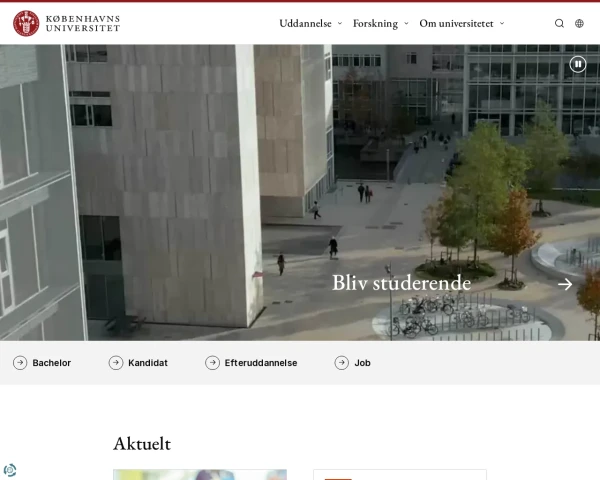Image resolution: width=600 pixels, height=480 pixels.
Task: Click the circled arrow icon beside Bachelor
Action: point(20,362)
